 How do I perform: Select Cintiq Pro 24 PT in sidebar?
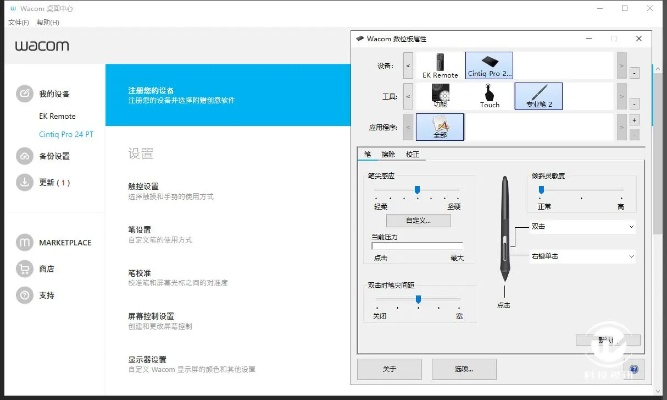point(66,134)
